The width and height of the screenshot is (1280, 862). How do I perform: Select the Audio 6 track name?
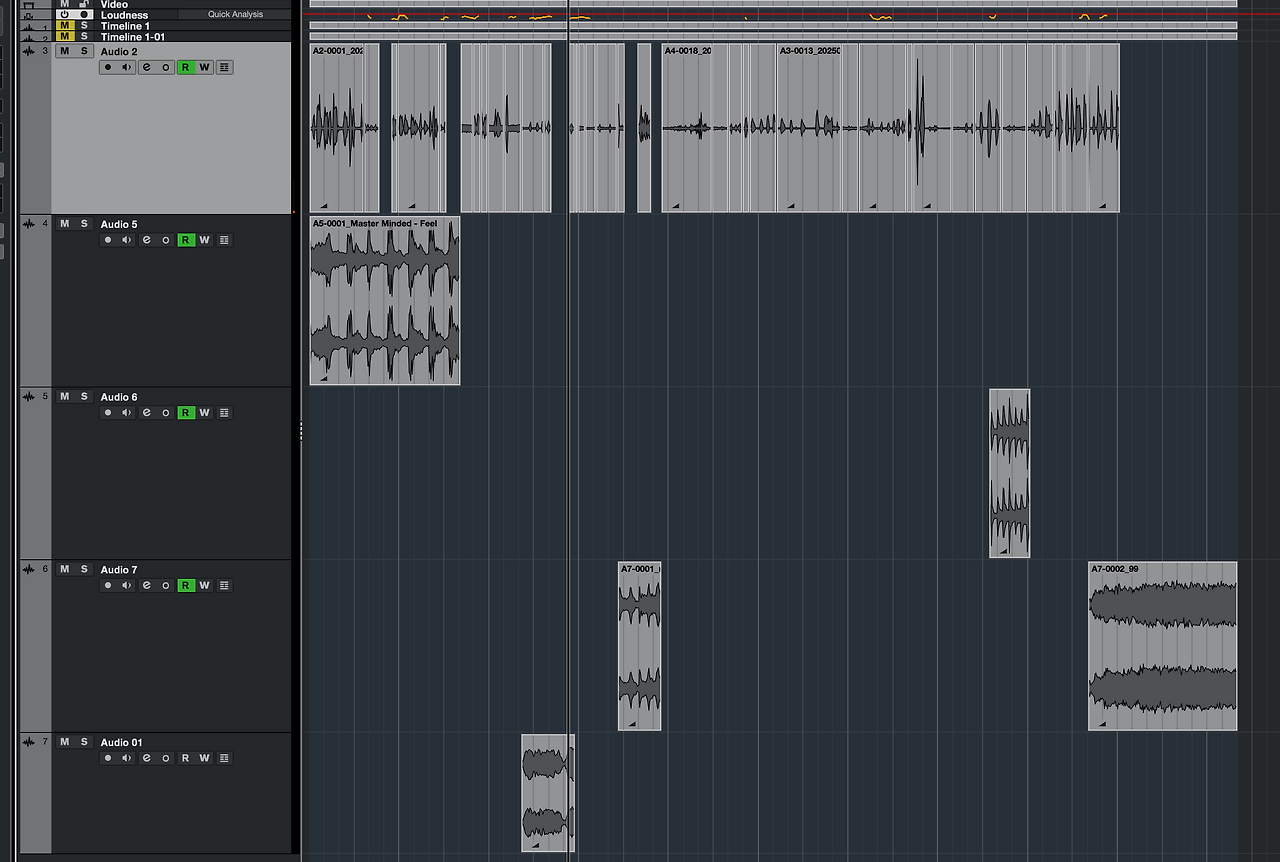119,397
